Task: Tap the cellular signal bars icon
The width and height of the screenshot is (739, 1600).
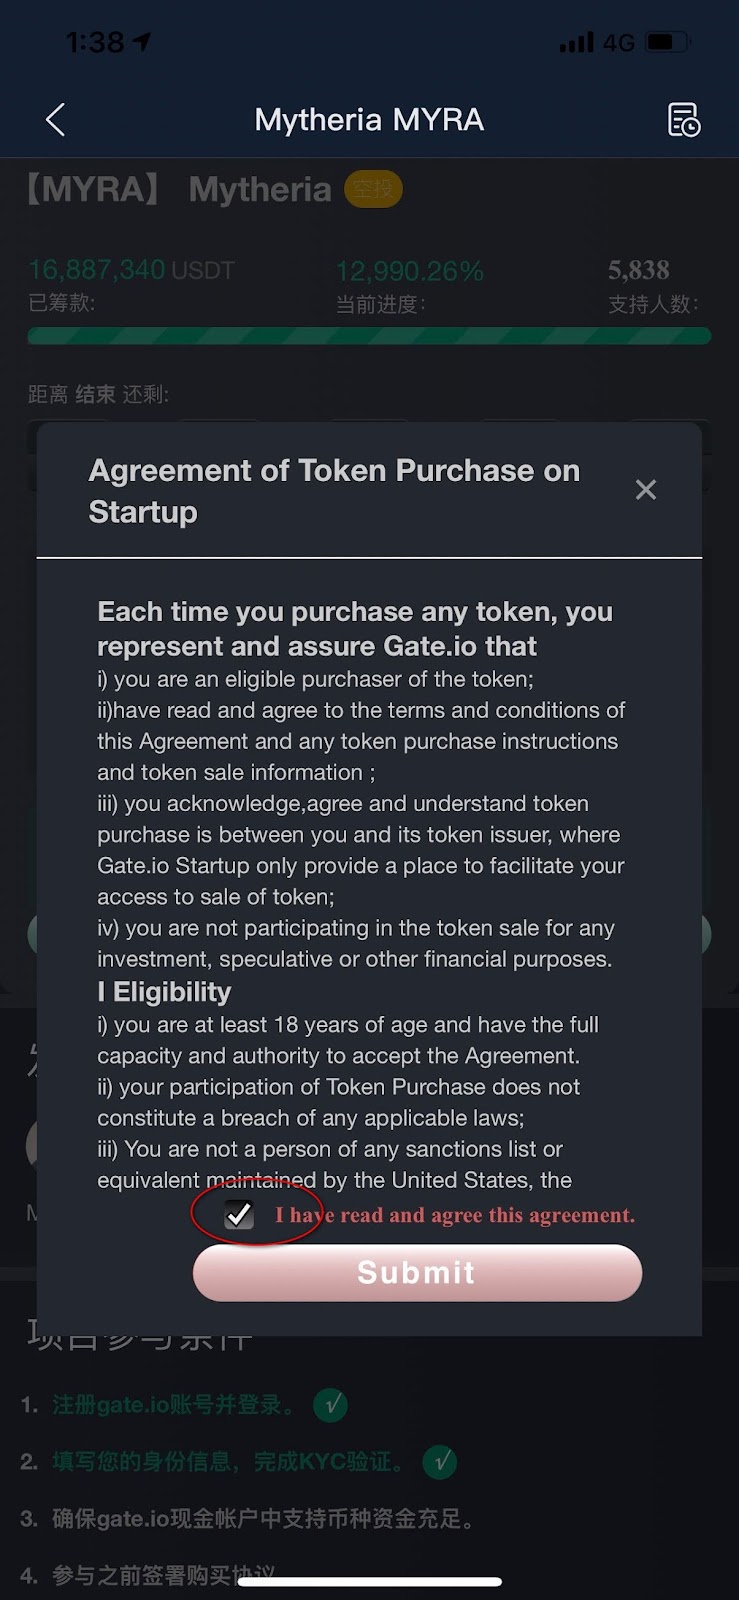Action: pyautogui.click(x=576, y=43)
